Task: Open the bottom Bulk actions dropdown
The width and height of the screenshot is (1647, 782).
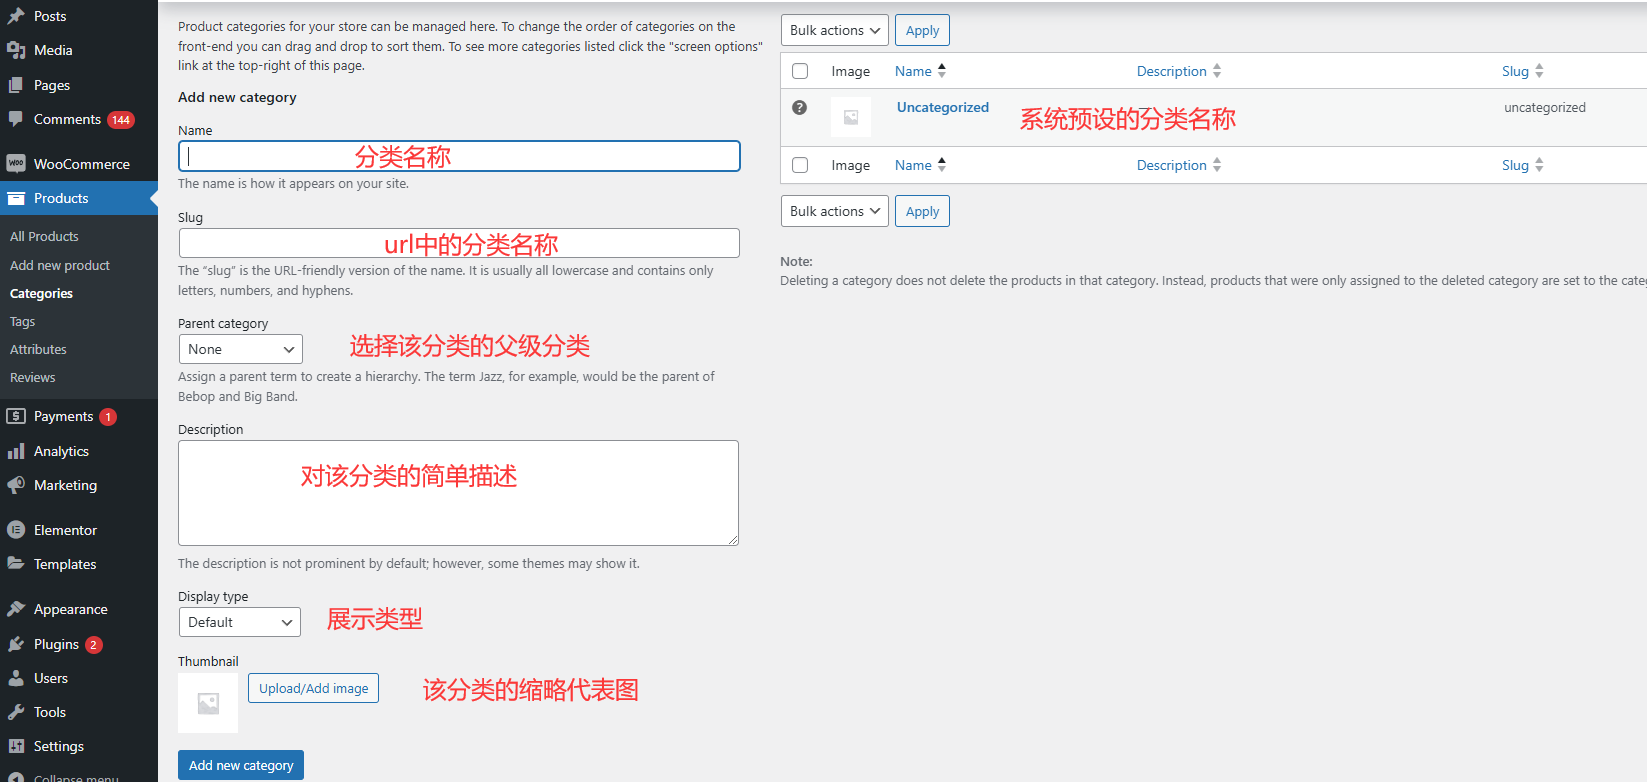Action: tap(835, 211)
